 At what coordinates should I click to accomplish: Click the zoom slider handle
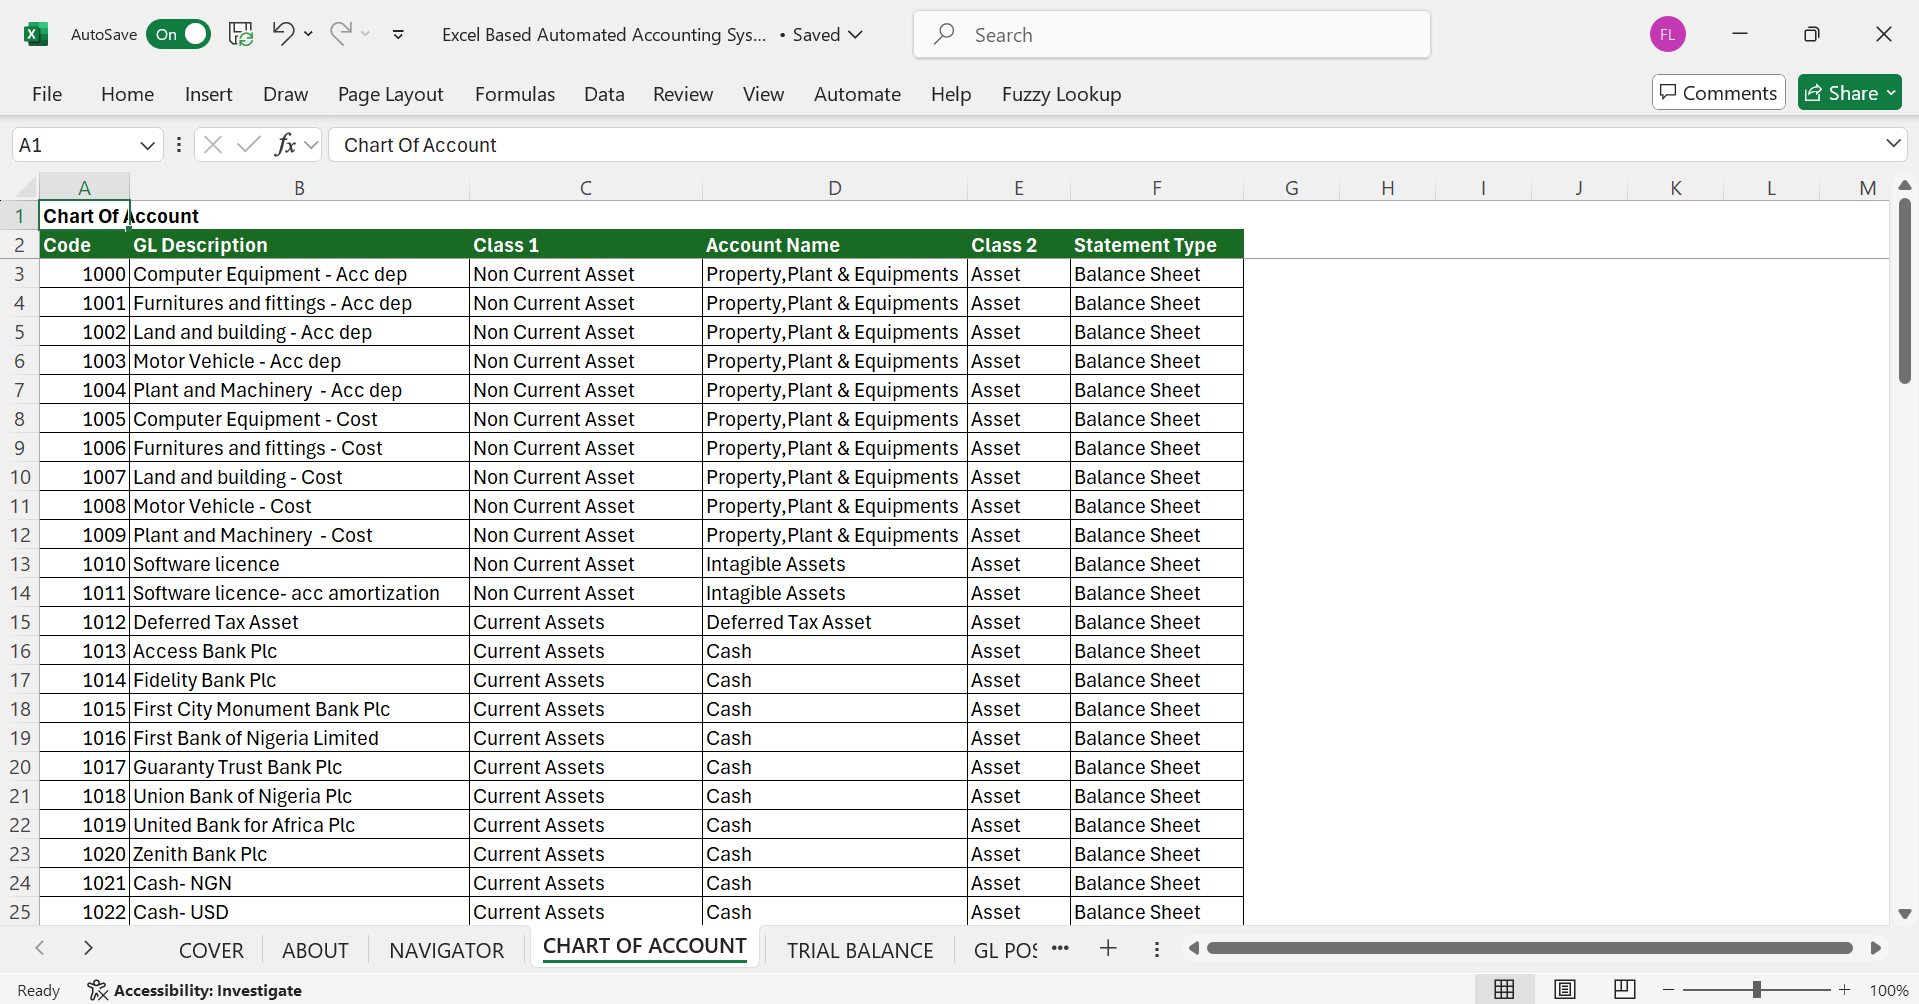pyautogui.click(x=1756, y=989)
